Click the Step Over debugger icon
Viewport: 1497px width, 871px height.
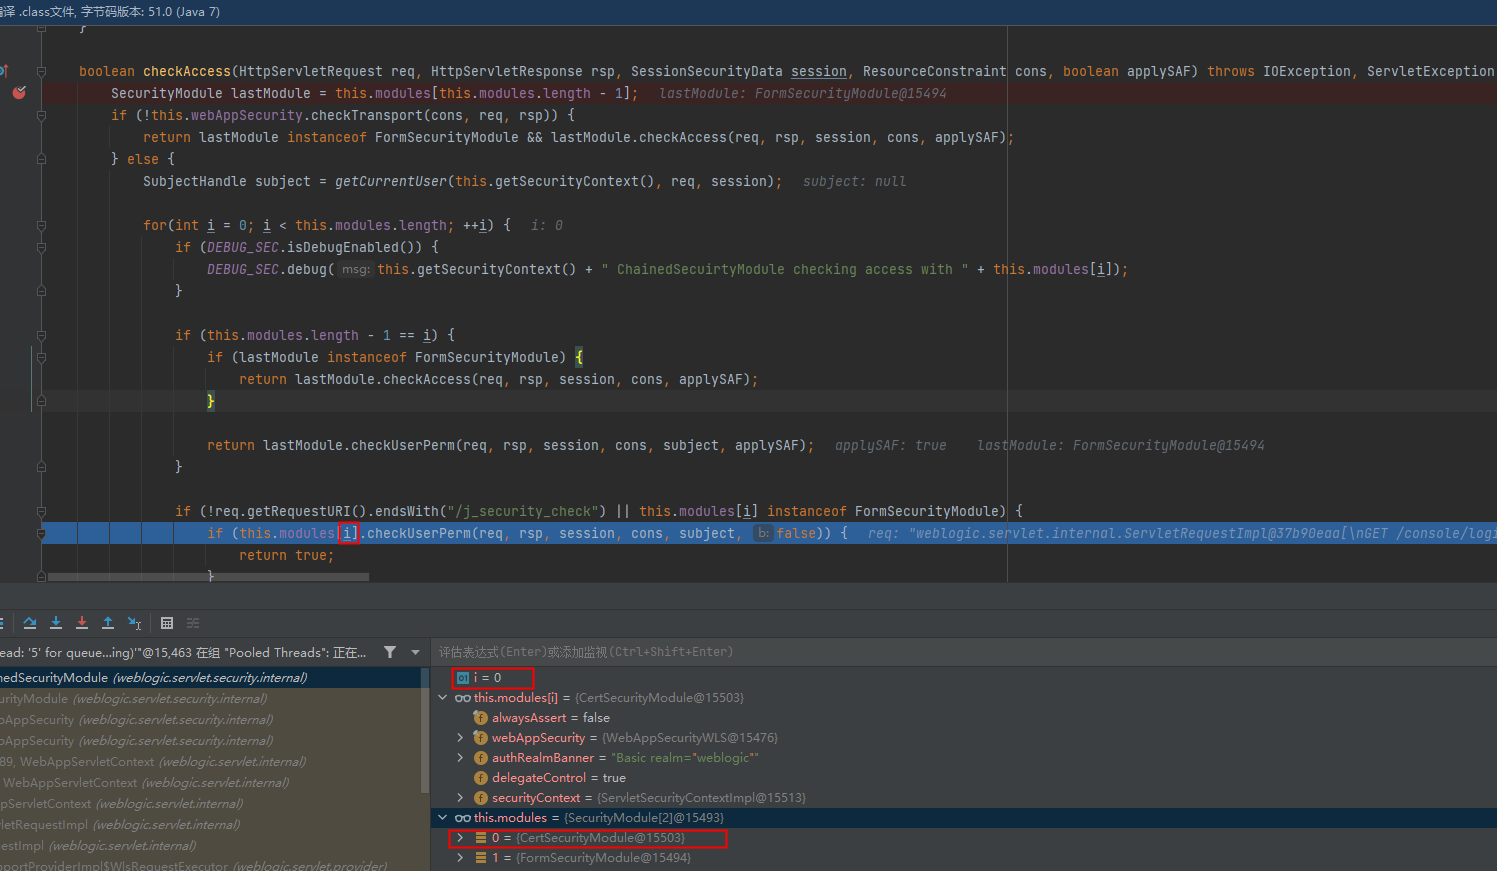pyautogui.click(x=30, y=623)
